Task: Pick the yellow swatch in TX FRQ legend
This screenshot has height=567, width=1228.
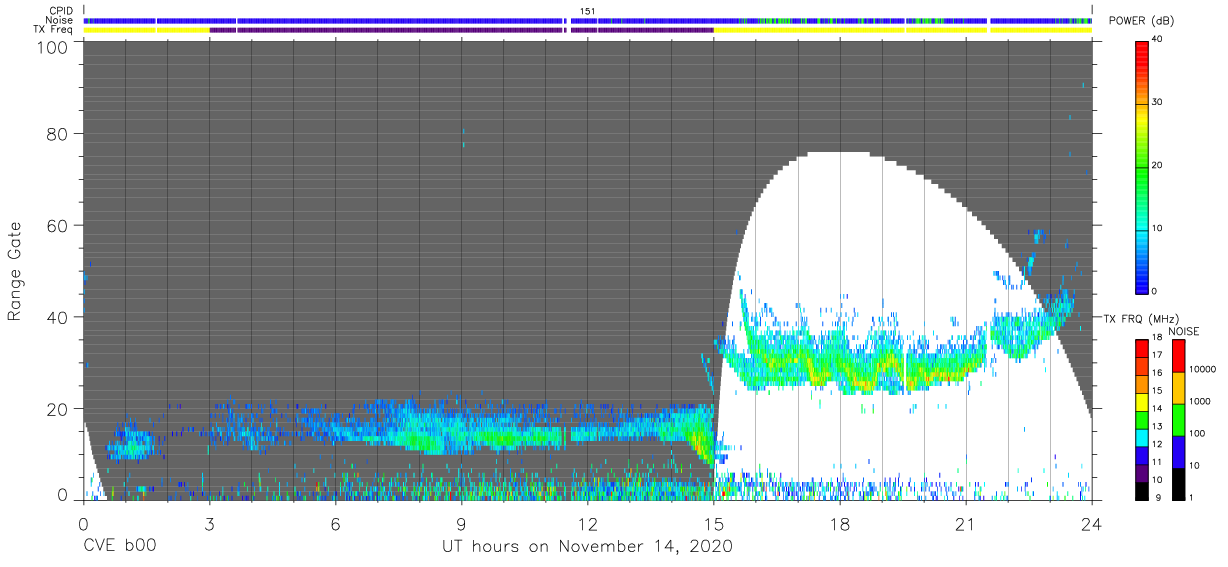Action: coord(1141,402)
